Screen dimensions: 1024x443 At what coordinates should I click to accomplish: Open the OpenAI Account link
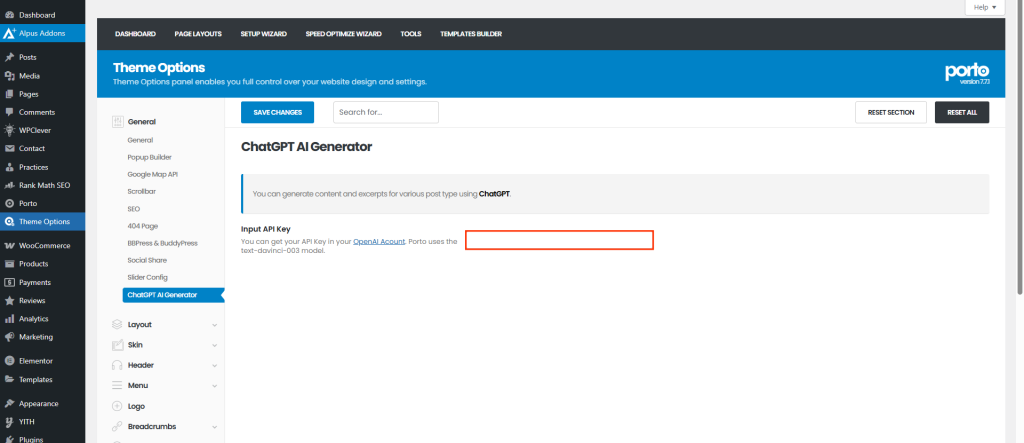pos(378,241)
